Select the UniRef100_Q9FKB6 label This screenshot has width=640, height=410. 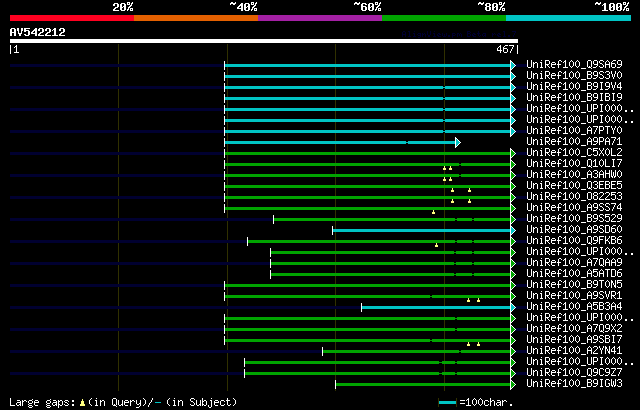pyautogui.click(x=574, y=241)
